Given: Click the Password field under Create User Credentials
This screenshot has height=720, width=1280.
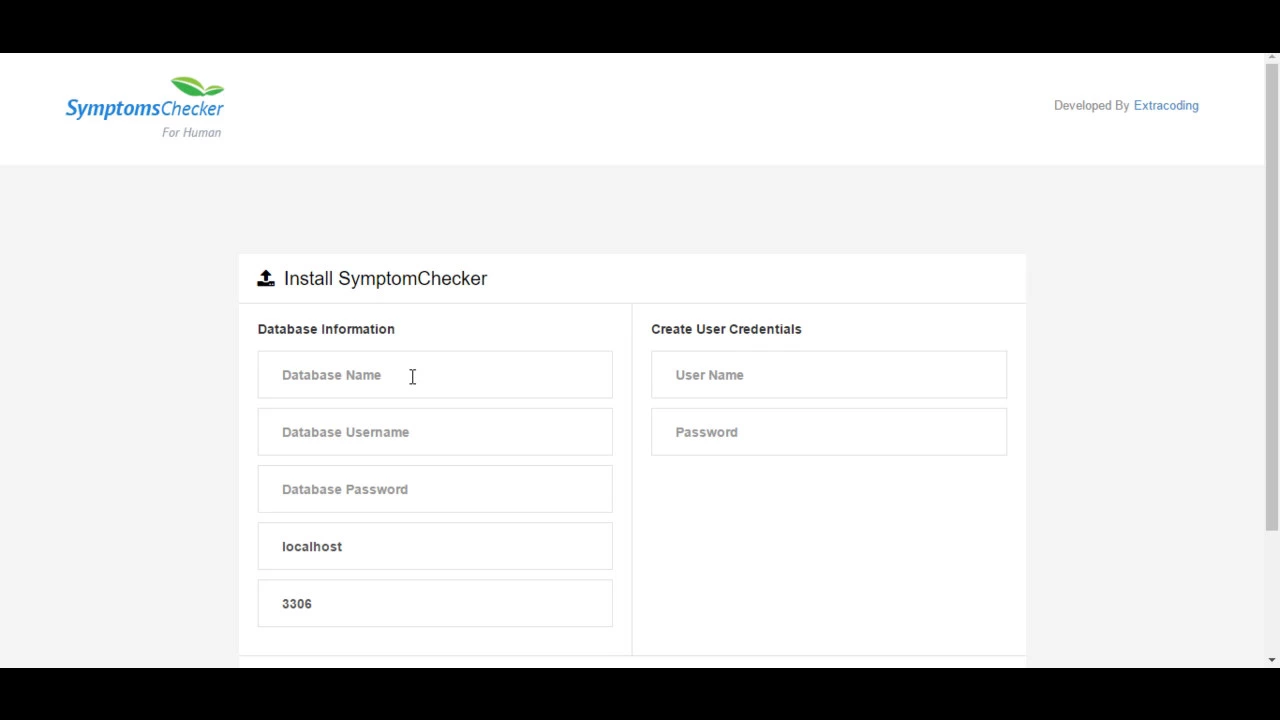Looking at the screenshot, I should pos(829,432).
